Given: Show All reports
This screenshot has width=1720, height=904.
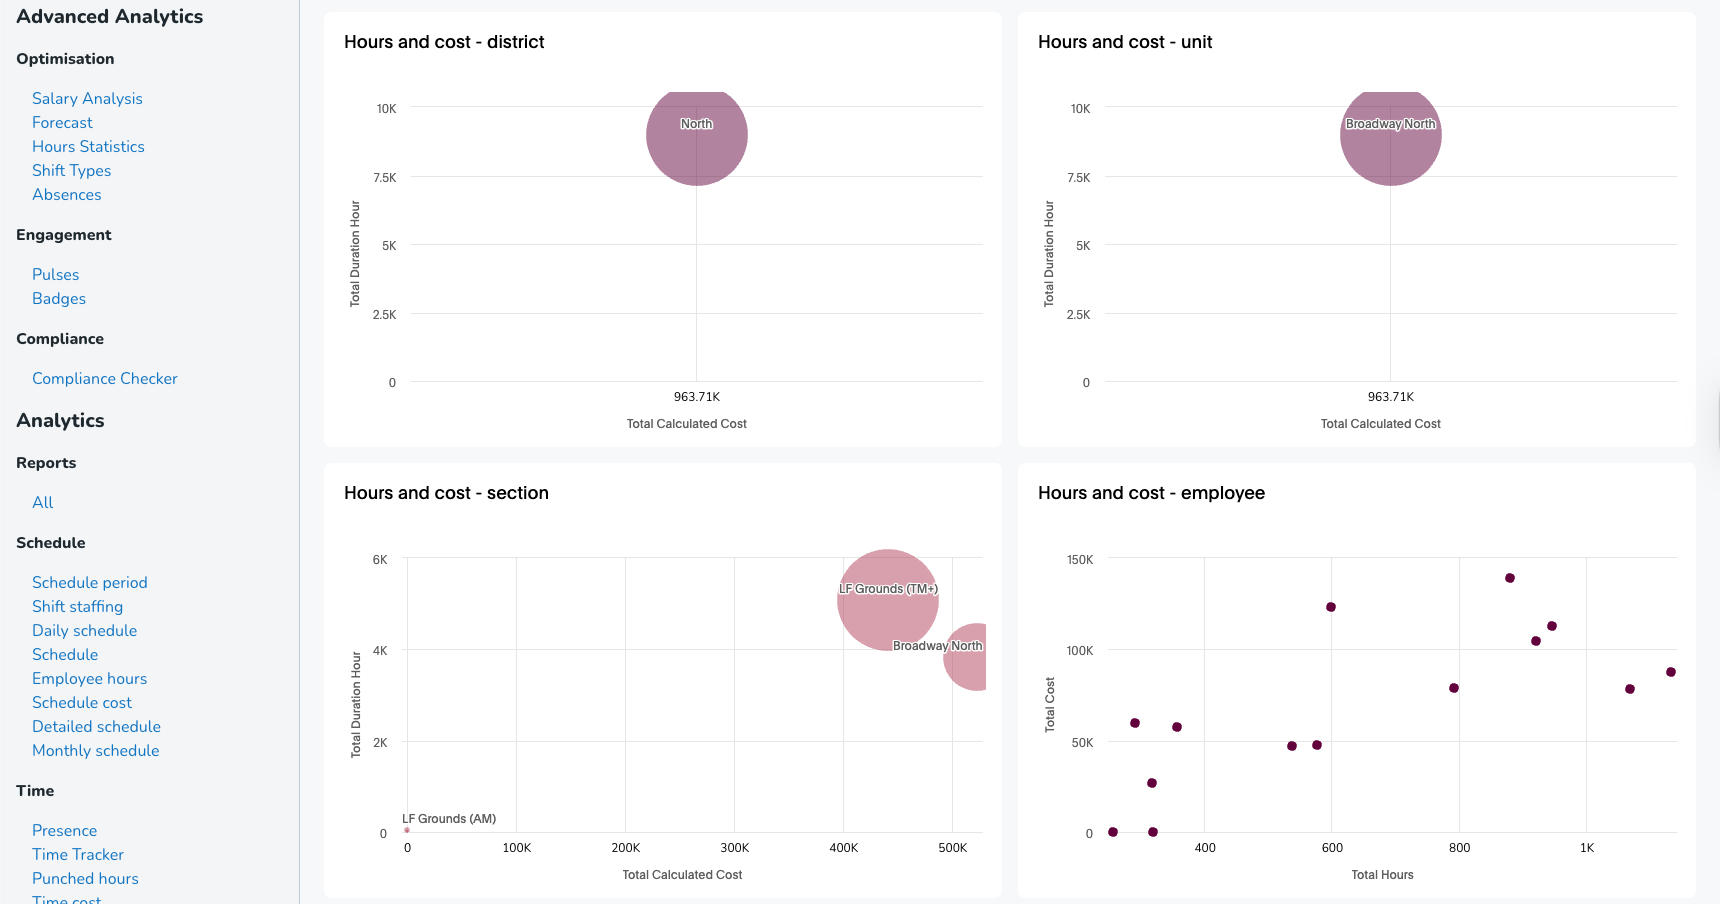Looking at the screenshot, I should [42, 502].
